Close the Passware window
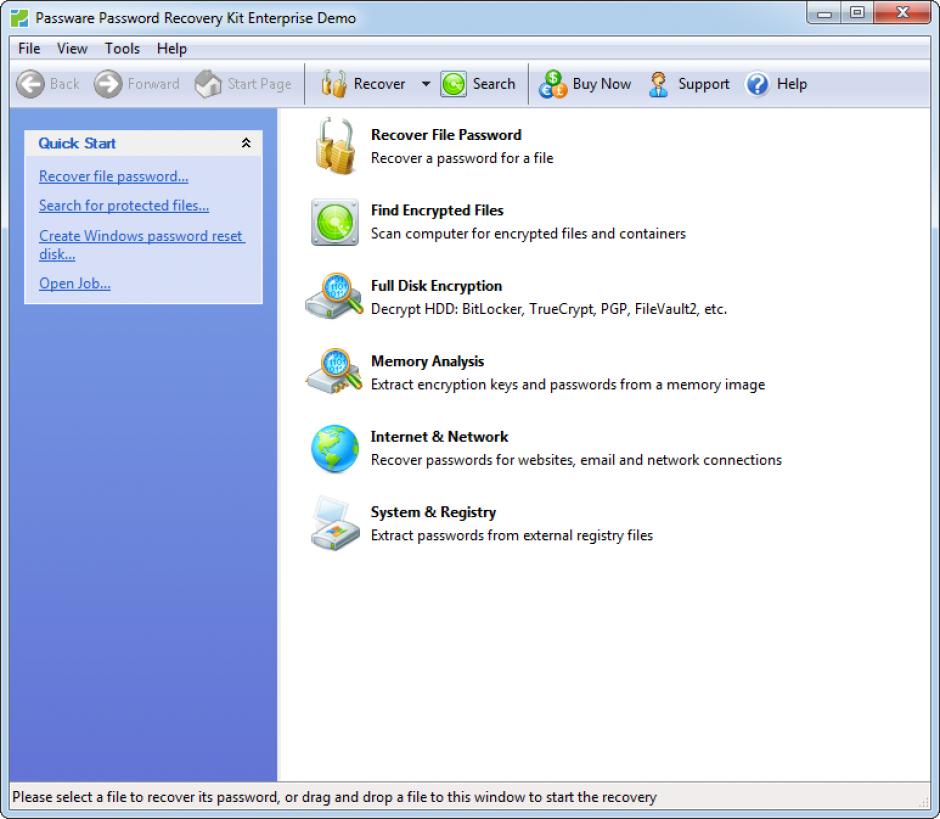 [902, 13]
